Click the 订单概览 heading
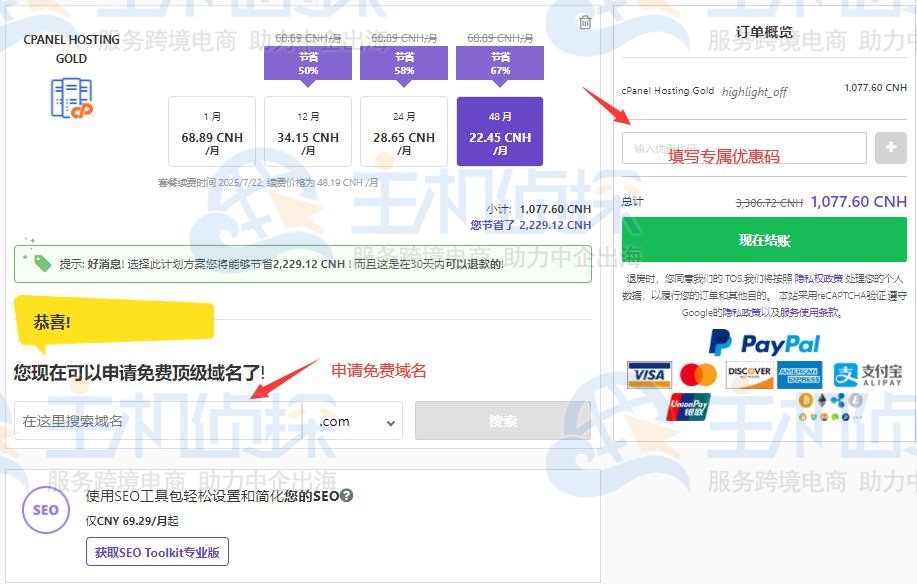917x584 pixels. (764, 32)
